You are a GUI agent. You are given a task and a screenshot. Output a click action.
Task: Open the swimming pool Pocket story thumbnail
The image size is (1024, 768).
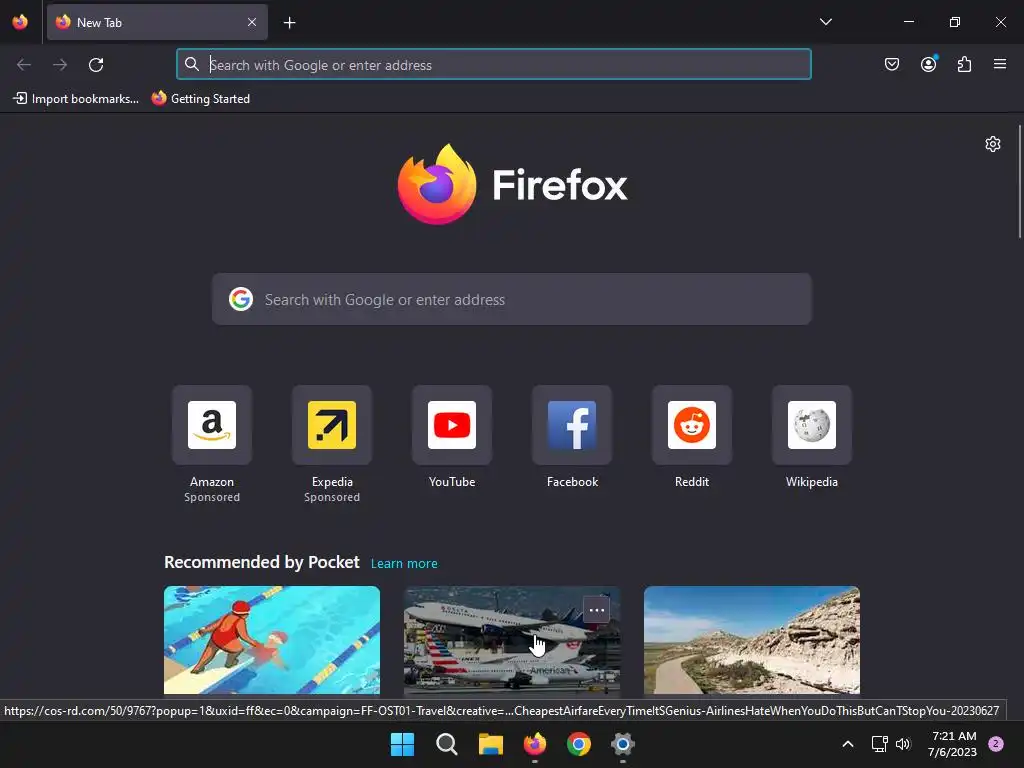(272, 640)
